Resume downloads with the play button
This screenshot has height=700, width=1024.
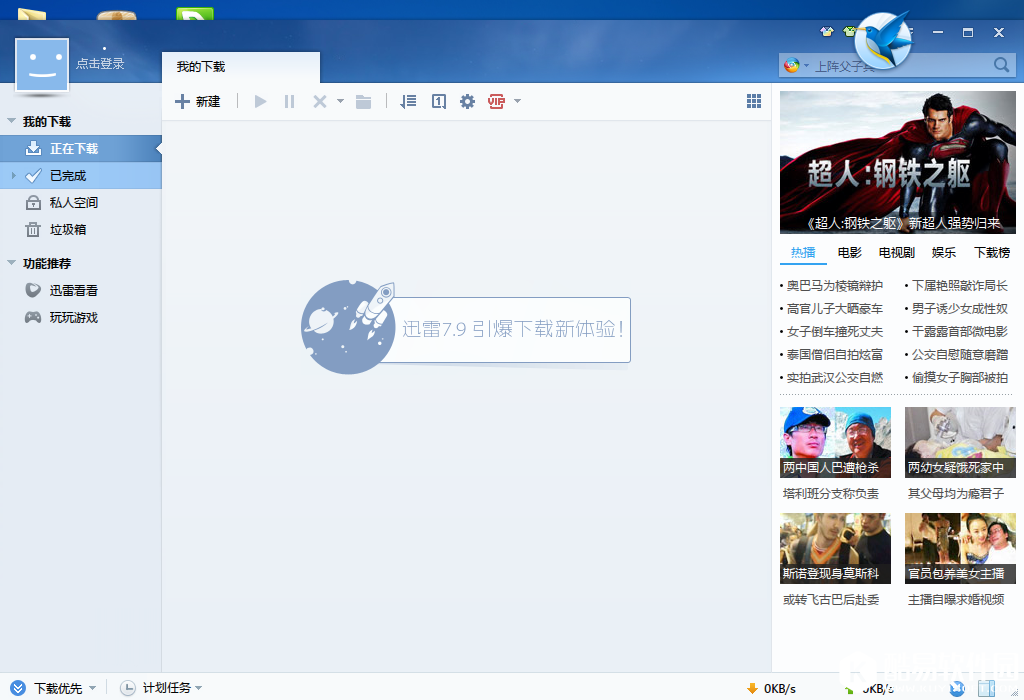(x=259, y=100)
